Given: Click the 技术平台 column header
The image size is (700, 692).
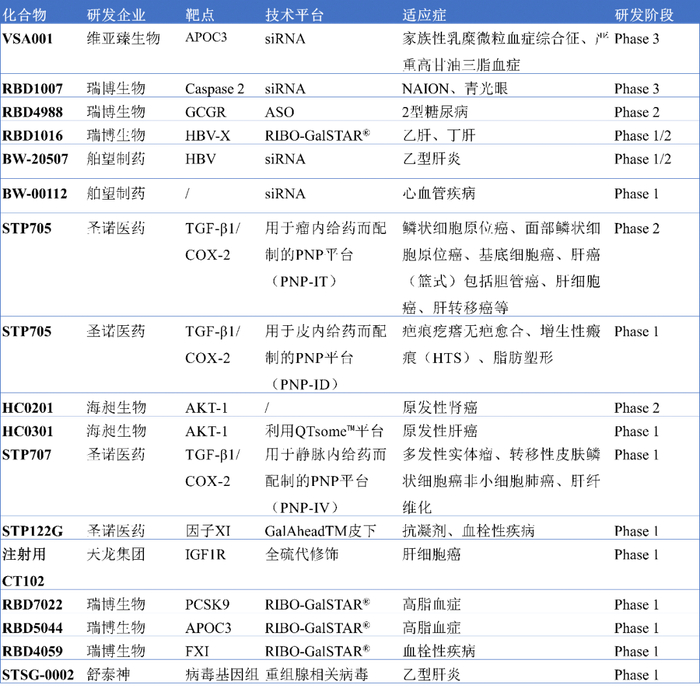Looking at the screenshot, I should [294, 15].
